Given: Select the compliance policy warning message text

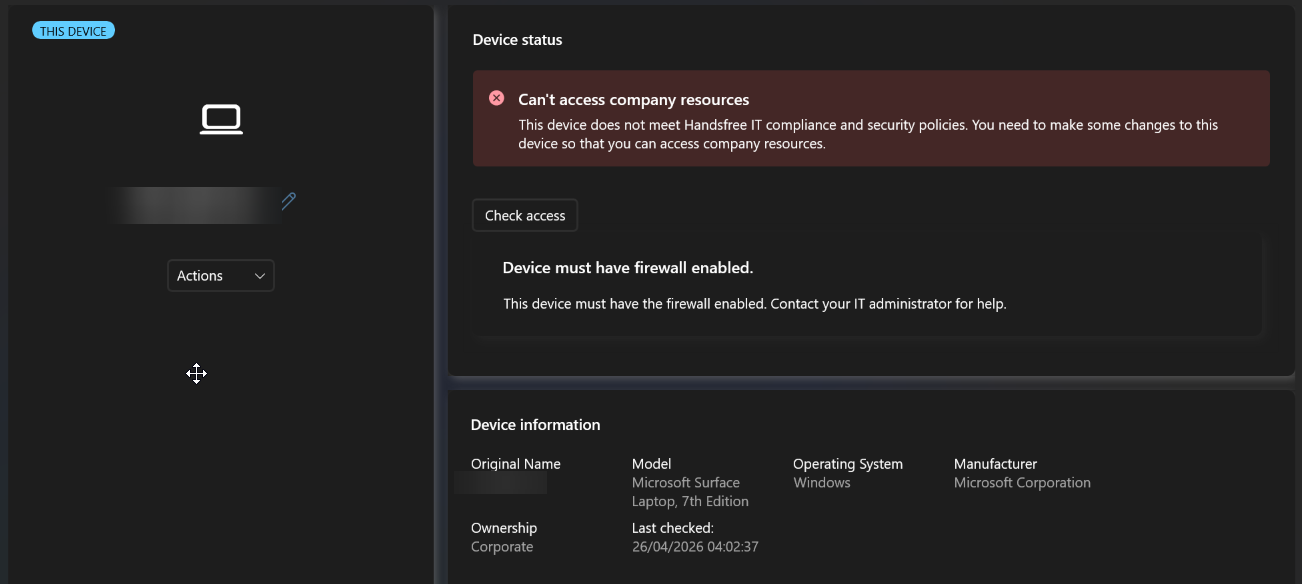Looking at the screenshot, I should point(867,134).
